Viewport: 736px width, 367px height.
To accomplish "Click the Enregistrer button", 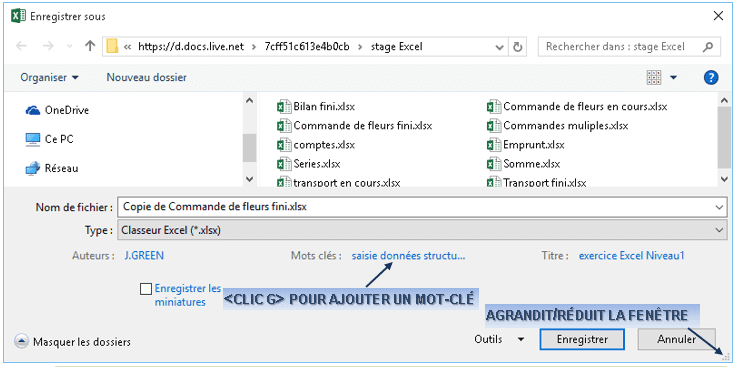I will (x=582, y=339).
